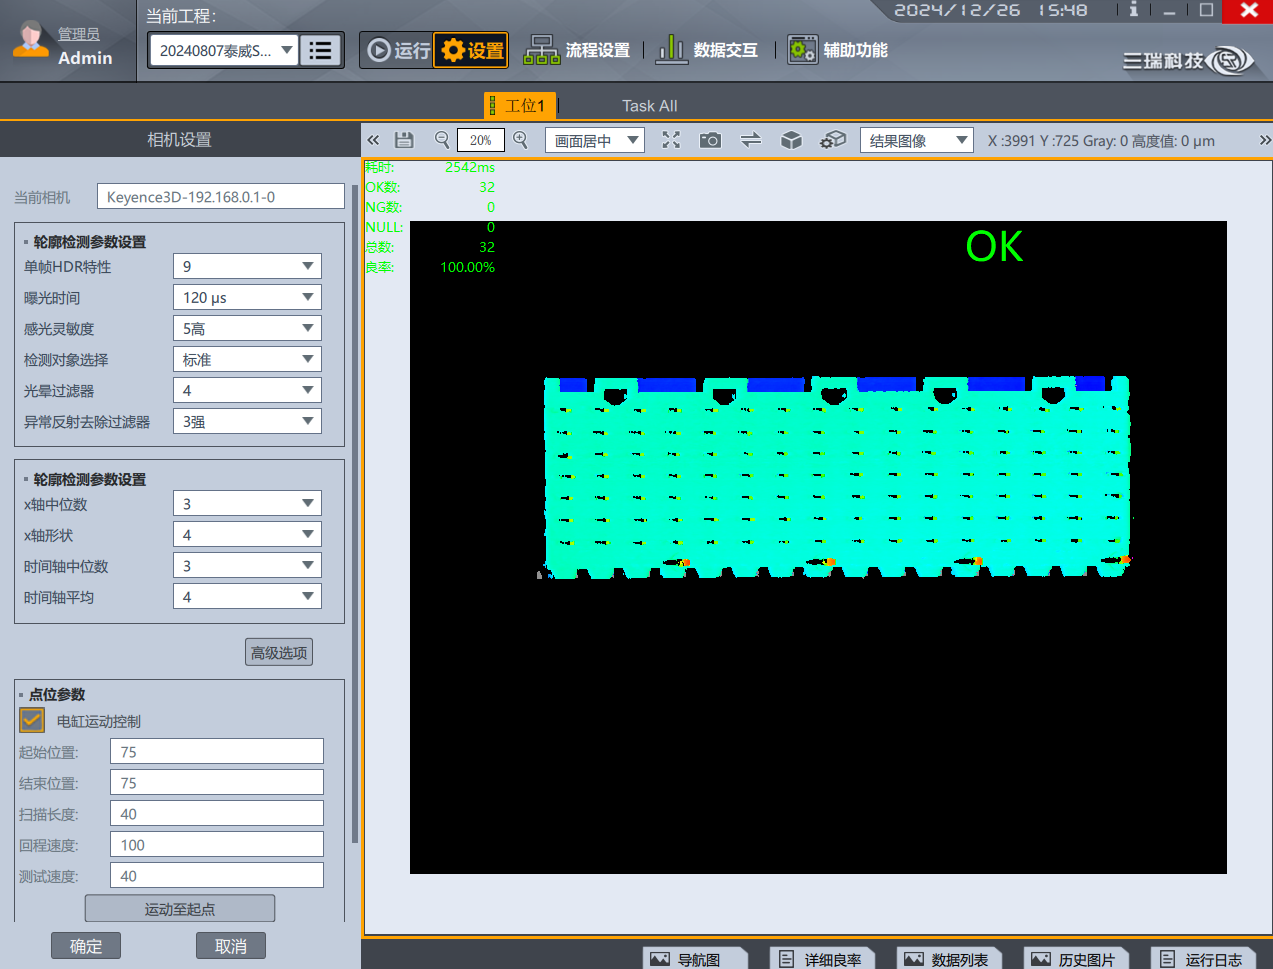Click the 确定 confirm button
This screenshot has height=969, width=1273.
(x=86, y=946)
